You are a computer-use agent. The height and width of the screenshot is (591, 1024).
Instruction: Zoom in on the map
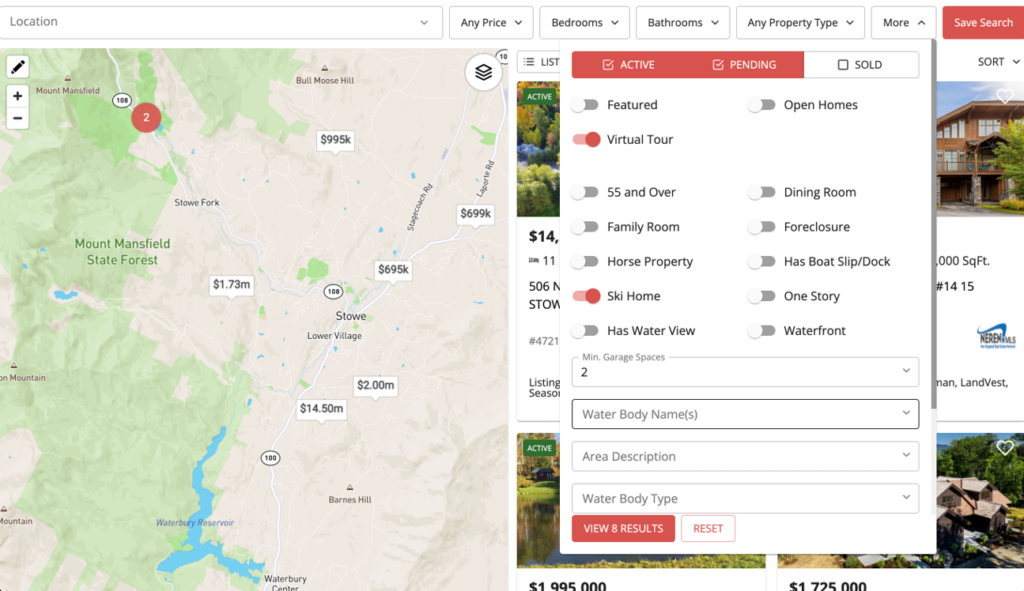[18, 96]
